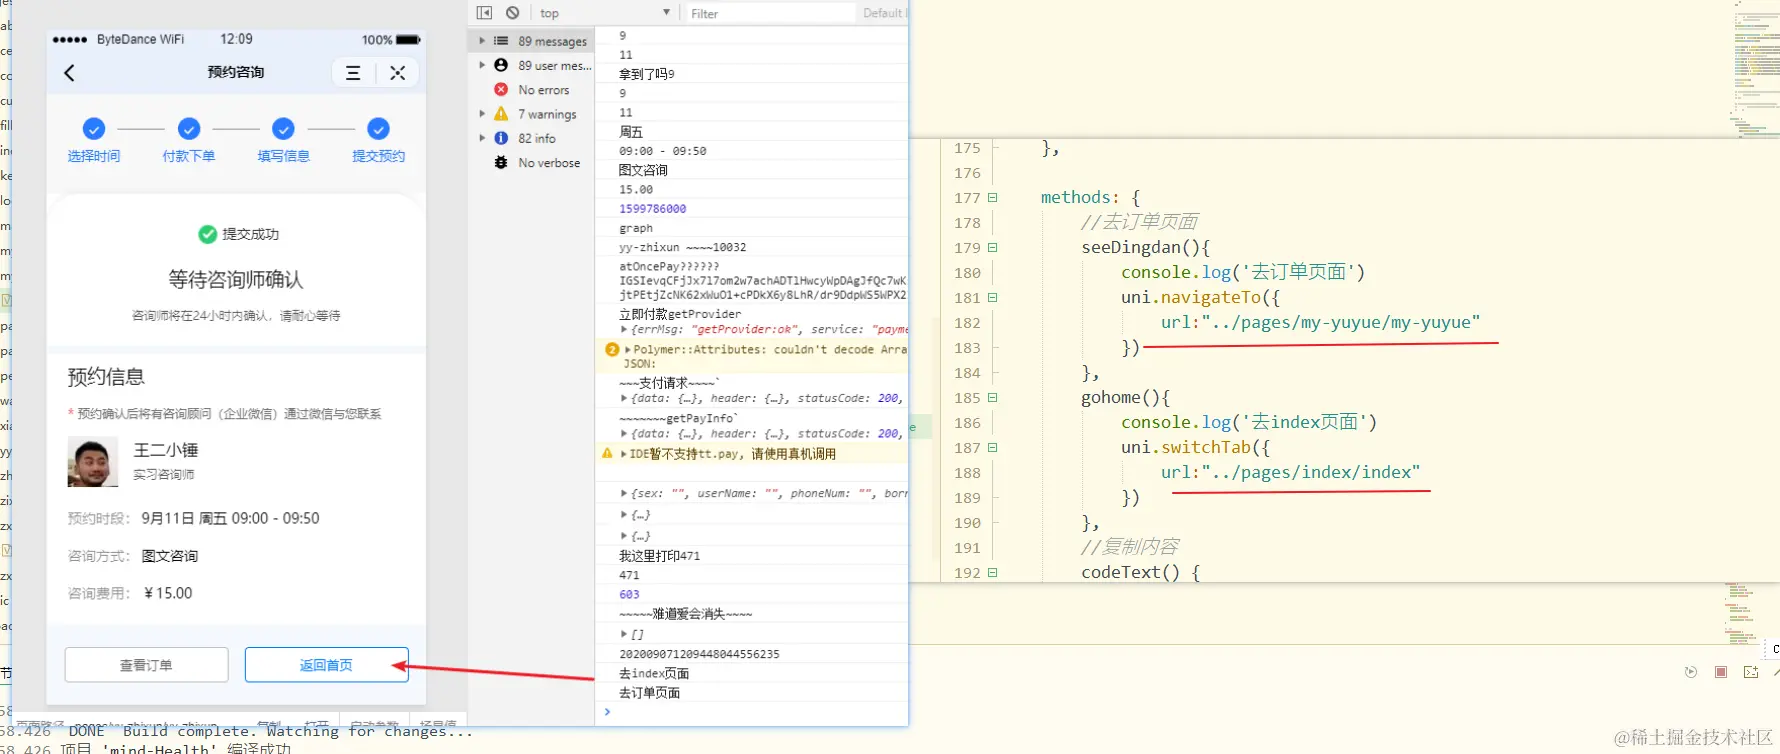Click the user messages person icon

pos(501,65)
